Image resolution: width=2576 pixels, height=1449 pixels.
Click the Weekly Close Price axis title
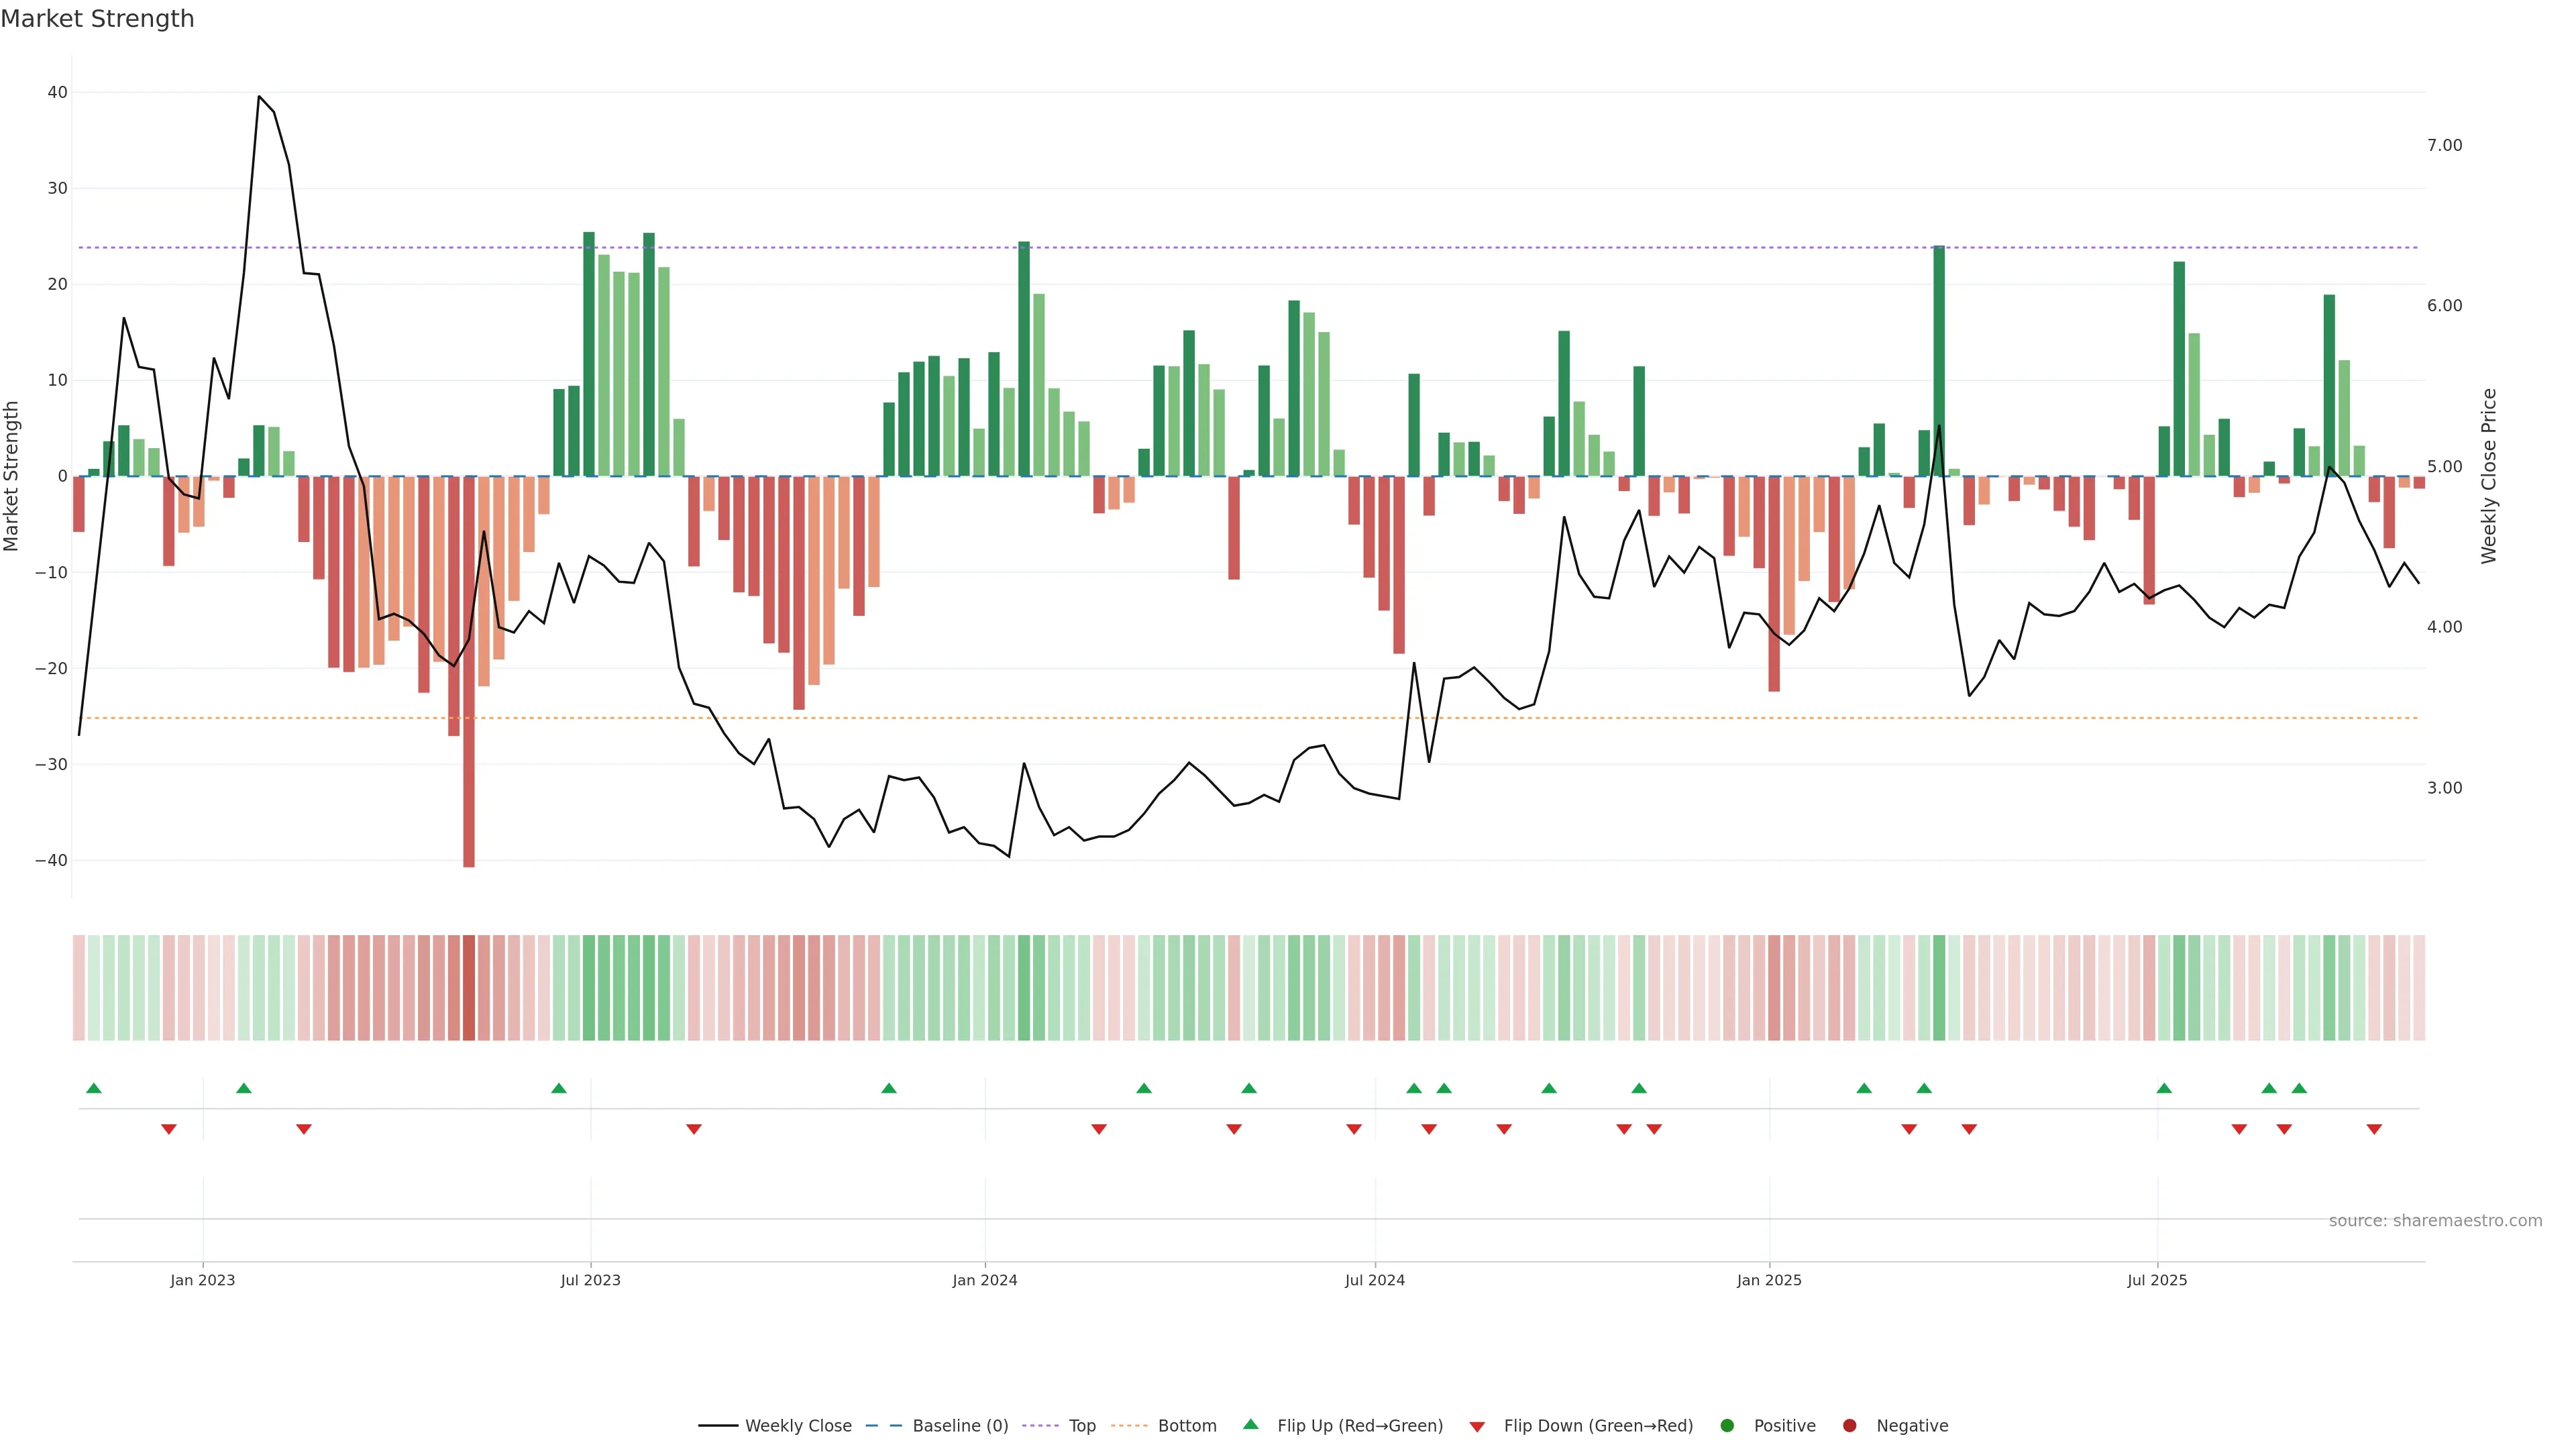(2489, 476)
